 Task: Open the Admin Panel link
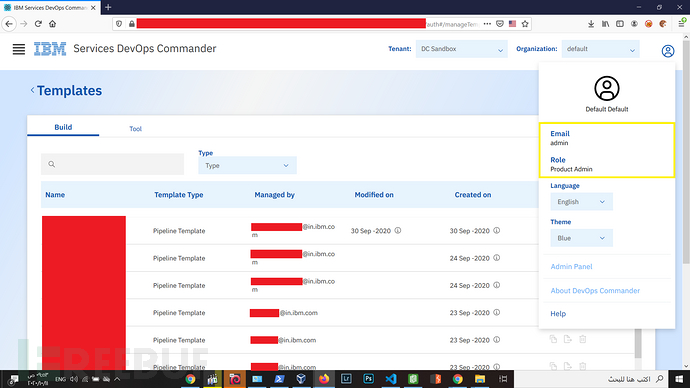click(x=571, y=266)
